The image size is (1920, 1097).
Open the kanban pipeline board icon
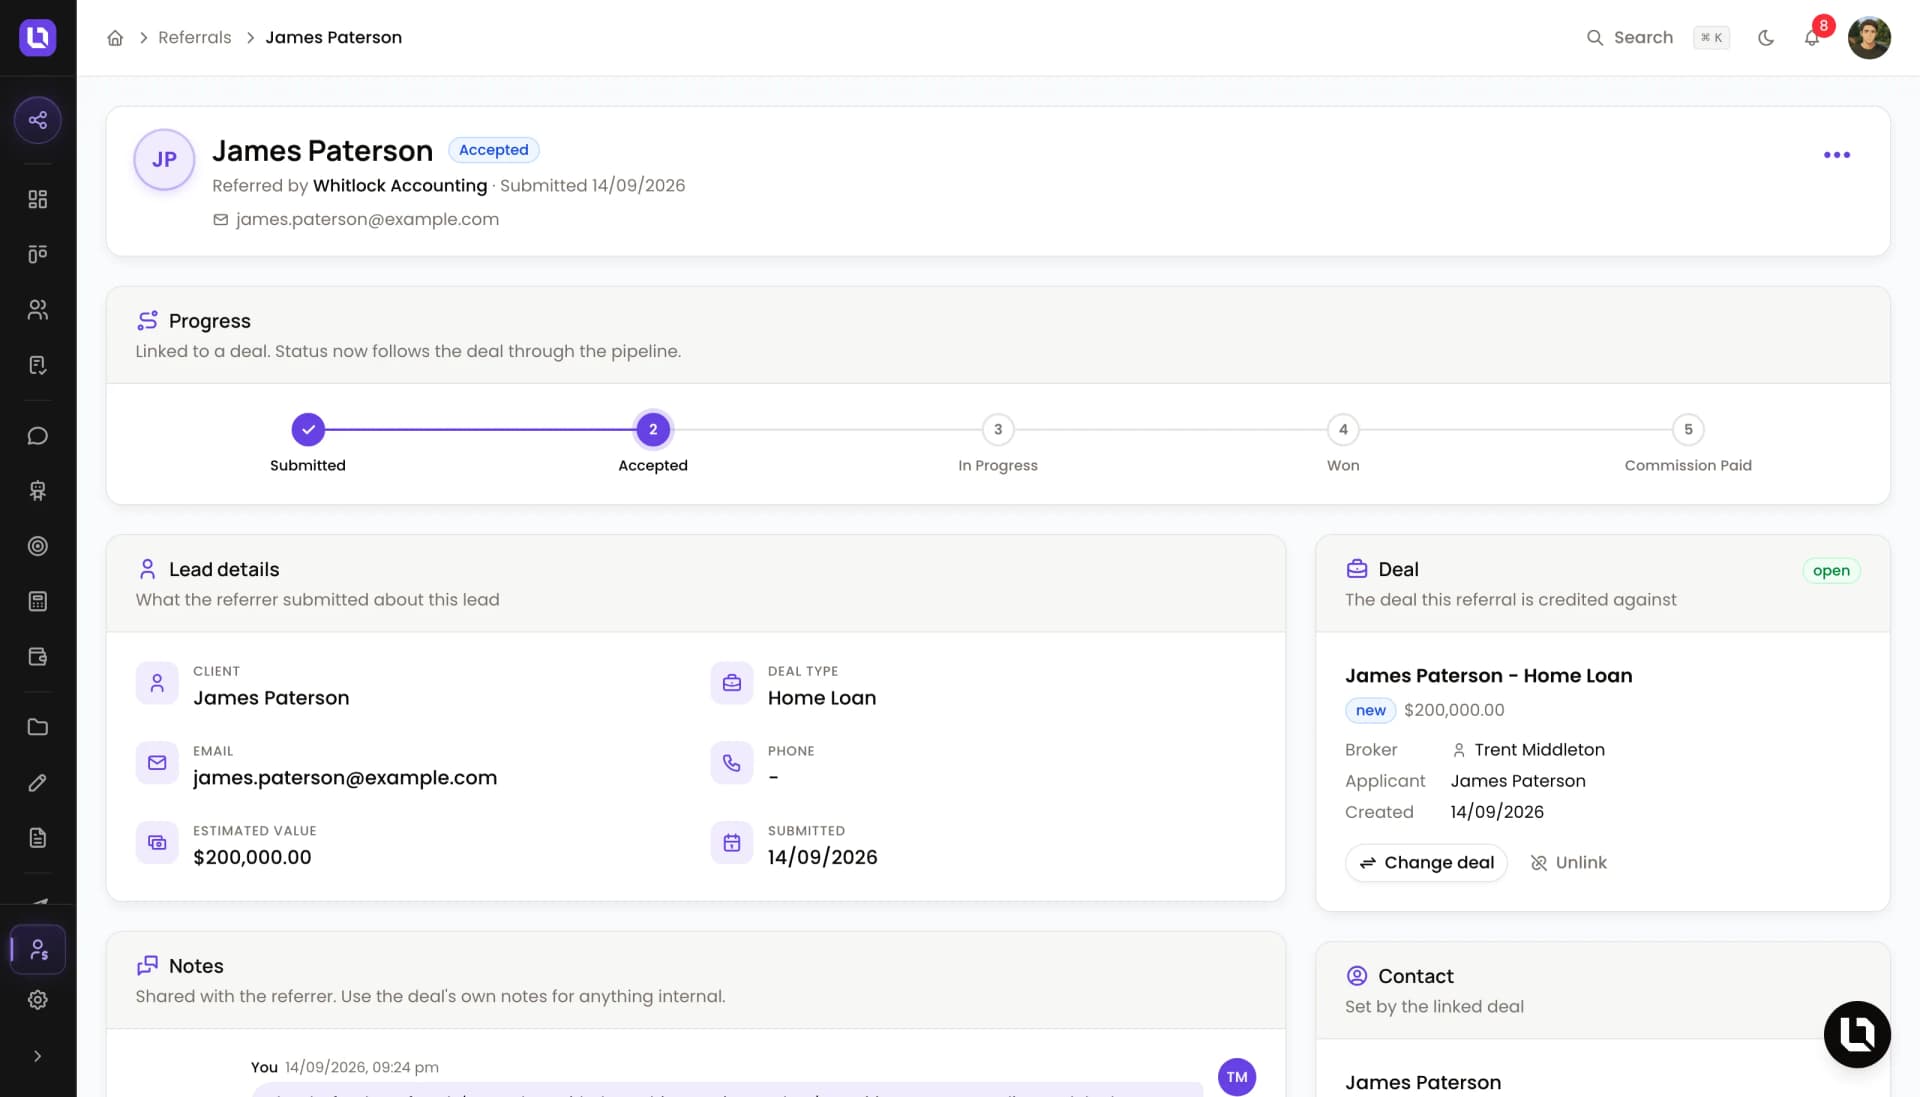[x=38, y=254]
